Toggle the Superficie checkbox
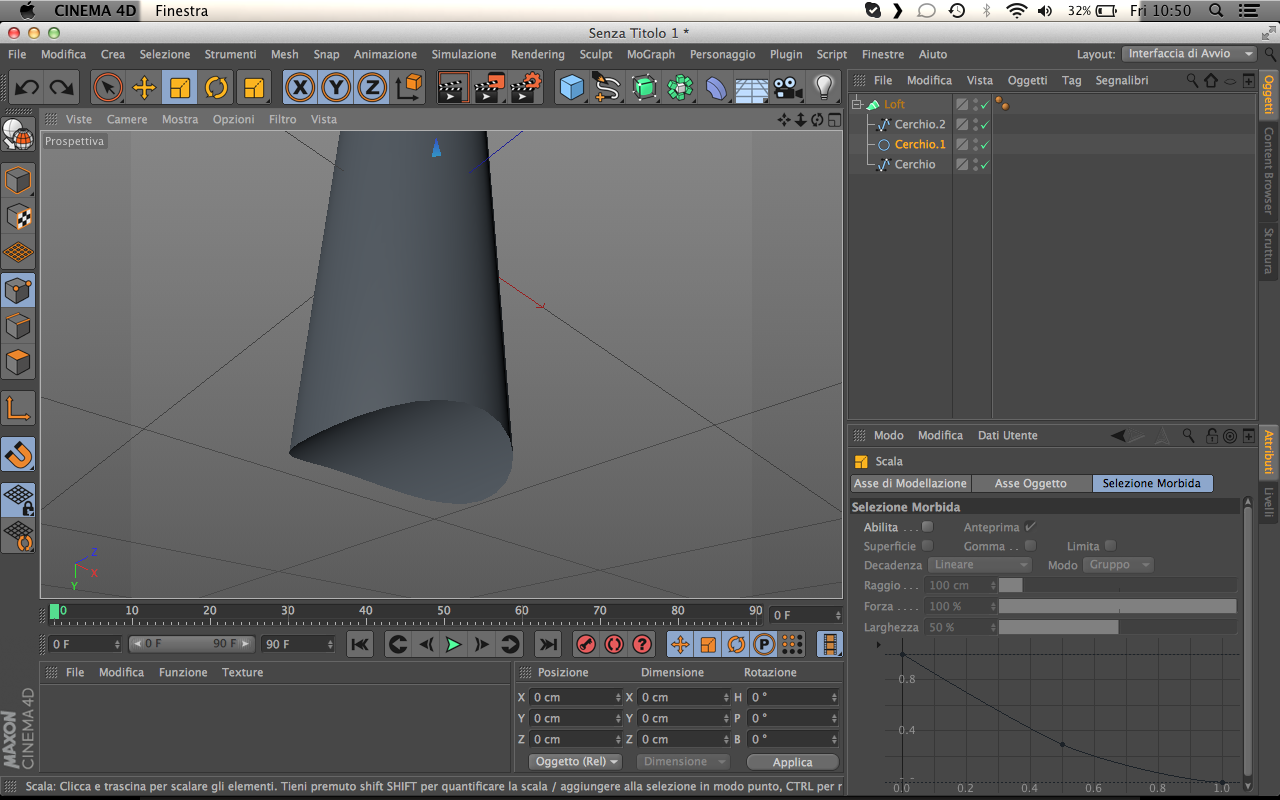Screen dimensions: 1280x800 [927, 546]
